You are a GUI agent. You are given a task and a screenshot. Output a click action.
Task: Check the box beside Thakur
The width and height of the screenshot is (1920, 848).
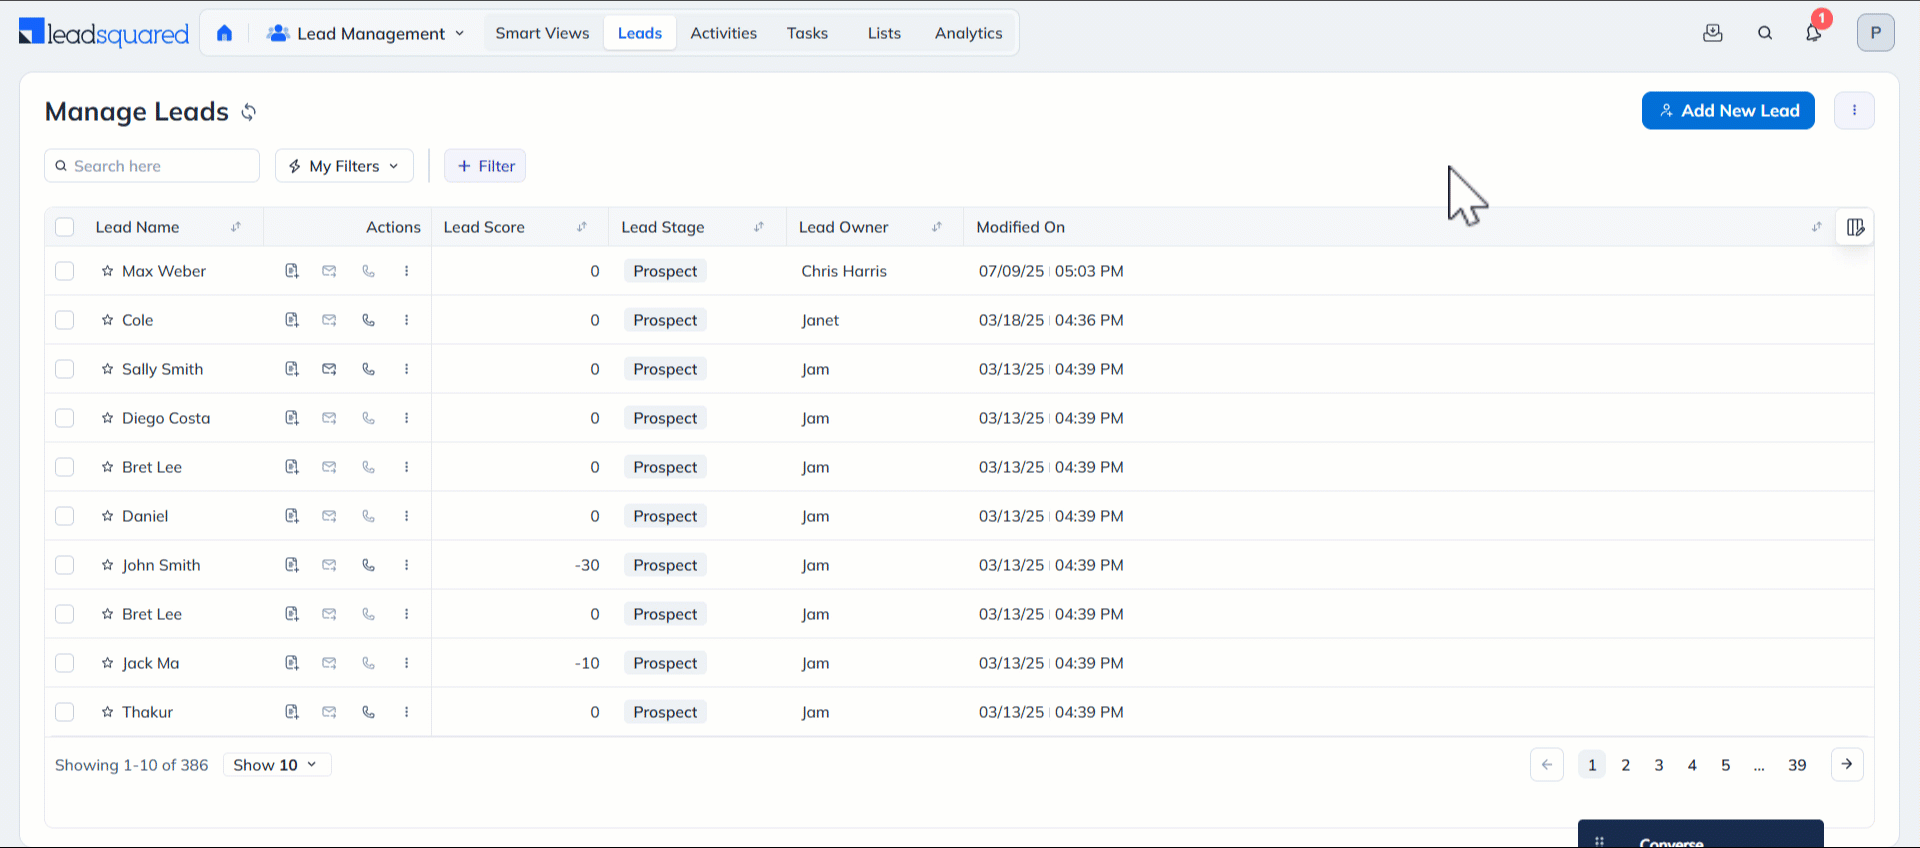click(x=65, y=712)
